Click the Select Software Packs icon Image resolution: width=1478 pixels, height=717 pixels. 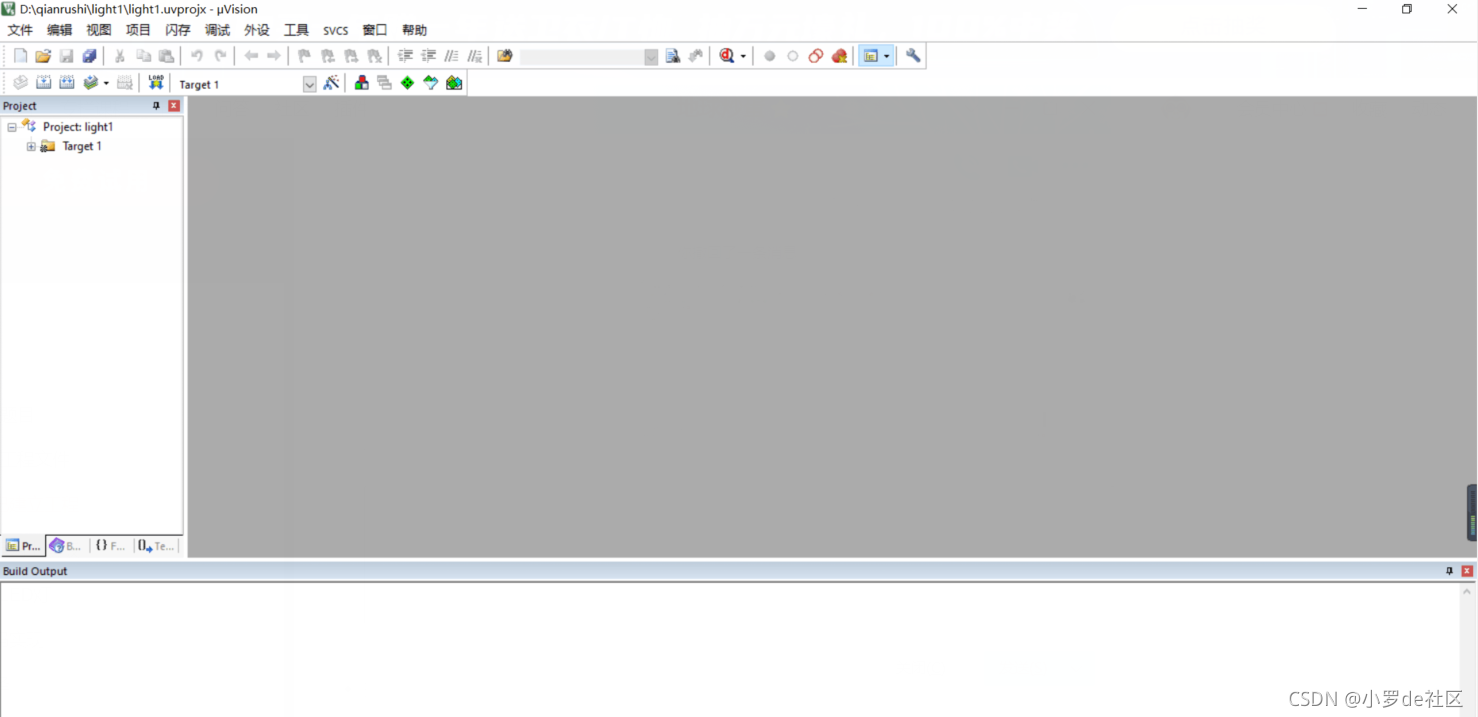tap(431, 83)
